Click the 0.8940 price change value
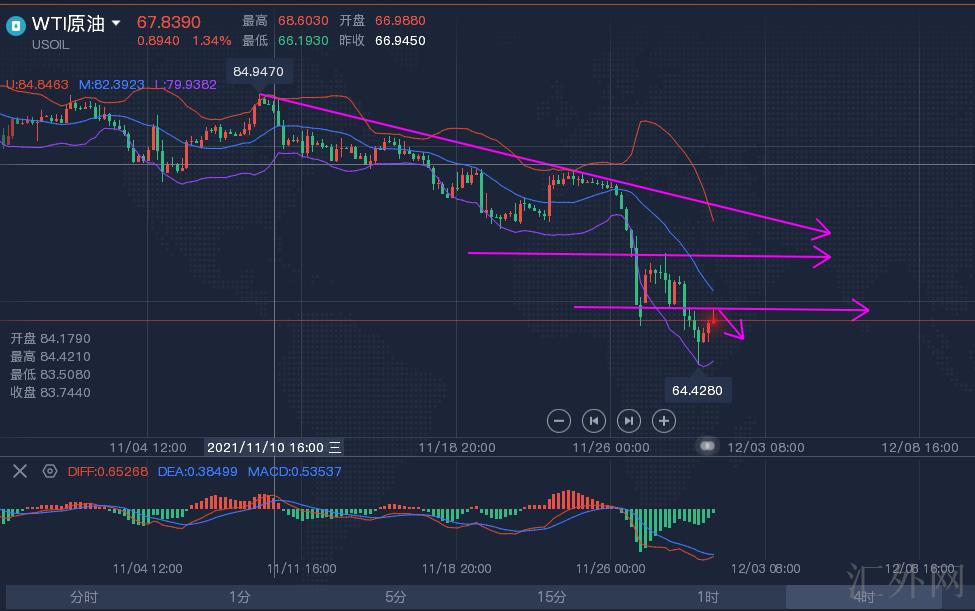This screenshot has width=975, height=611. [x=158, y=41]
